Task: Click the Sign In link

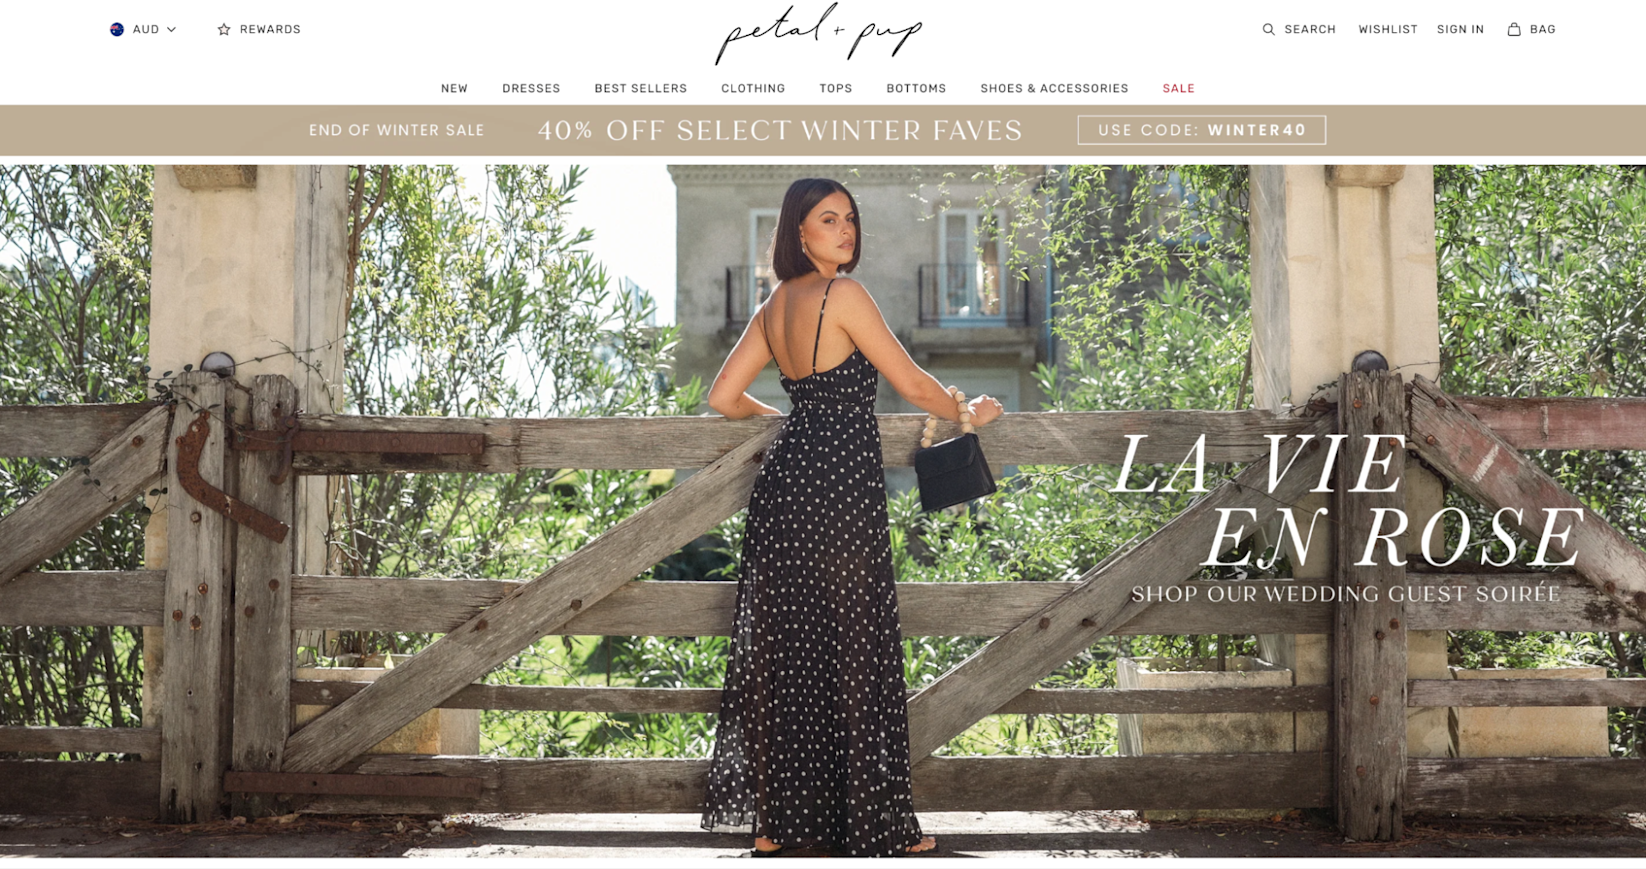Action: click(1460, 29)
